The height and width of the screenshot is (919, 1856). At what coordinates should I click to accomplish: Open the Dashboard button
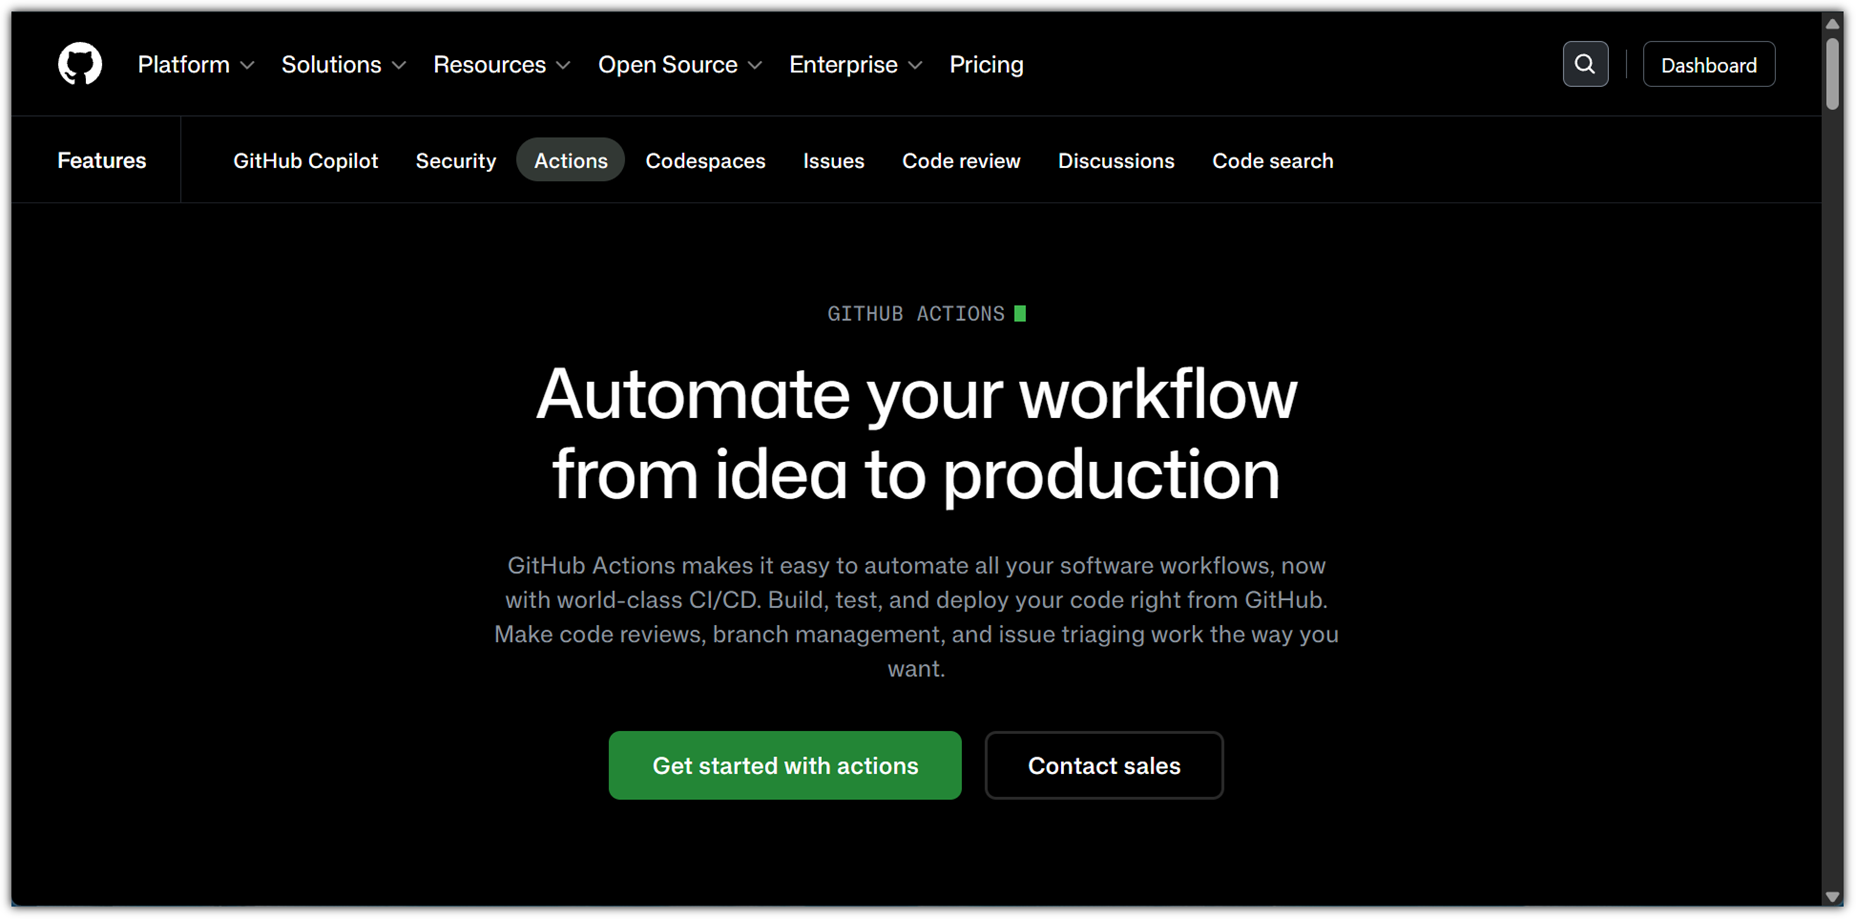(1709, 65)
